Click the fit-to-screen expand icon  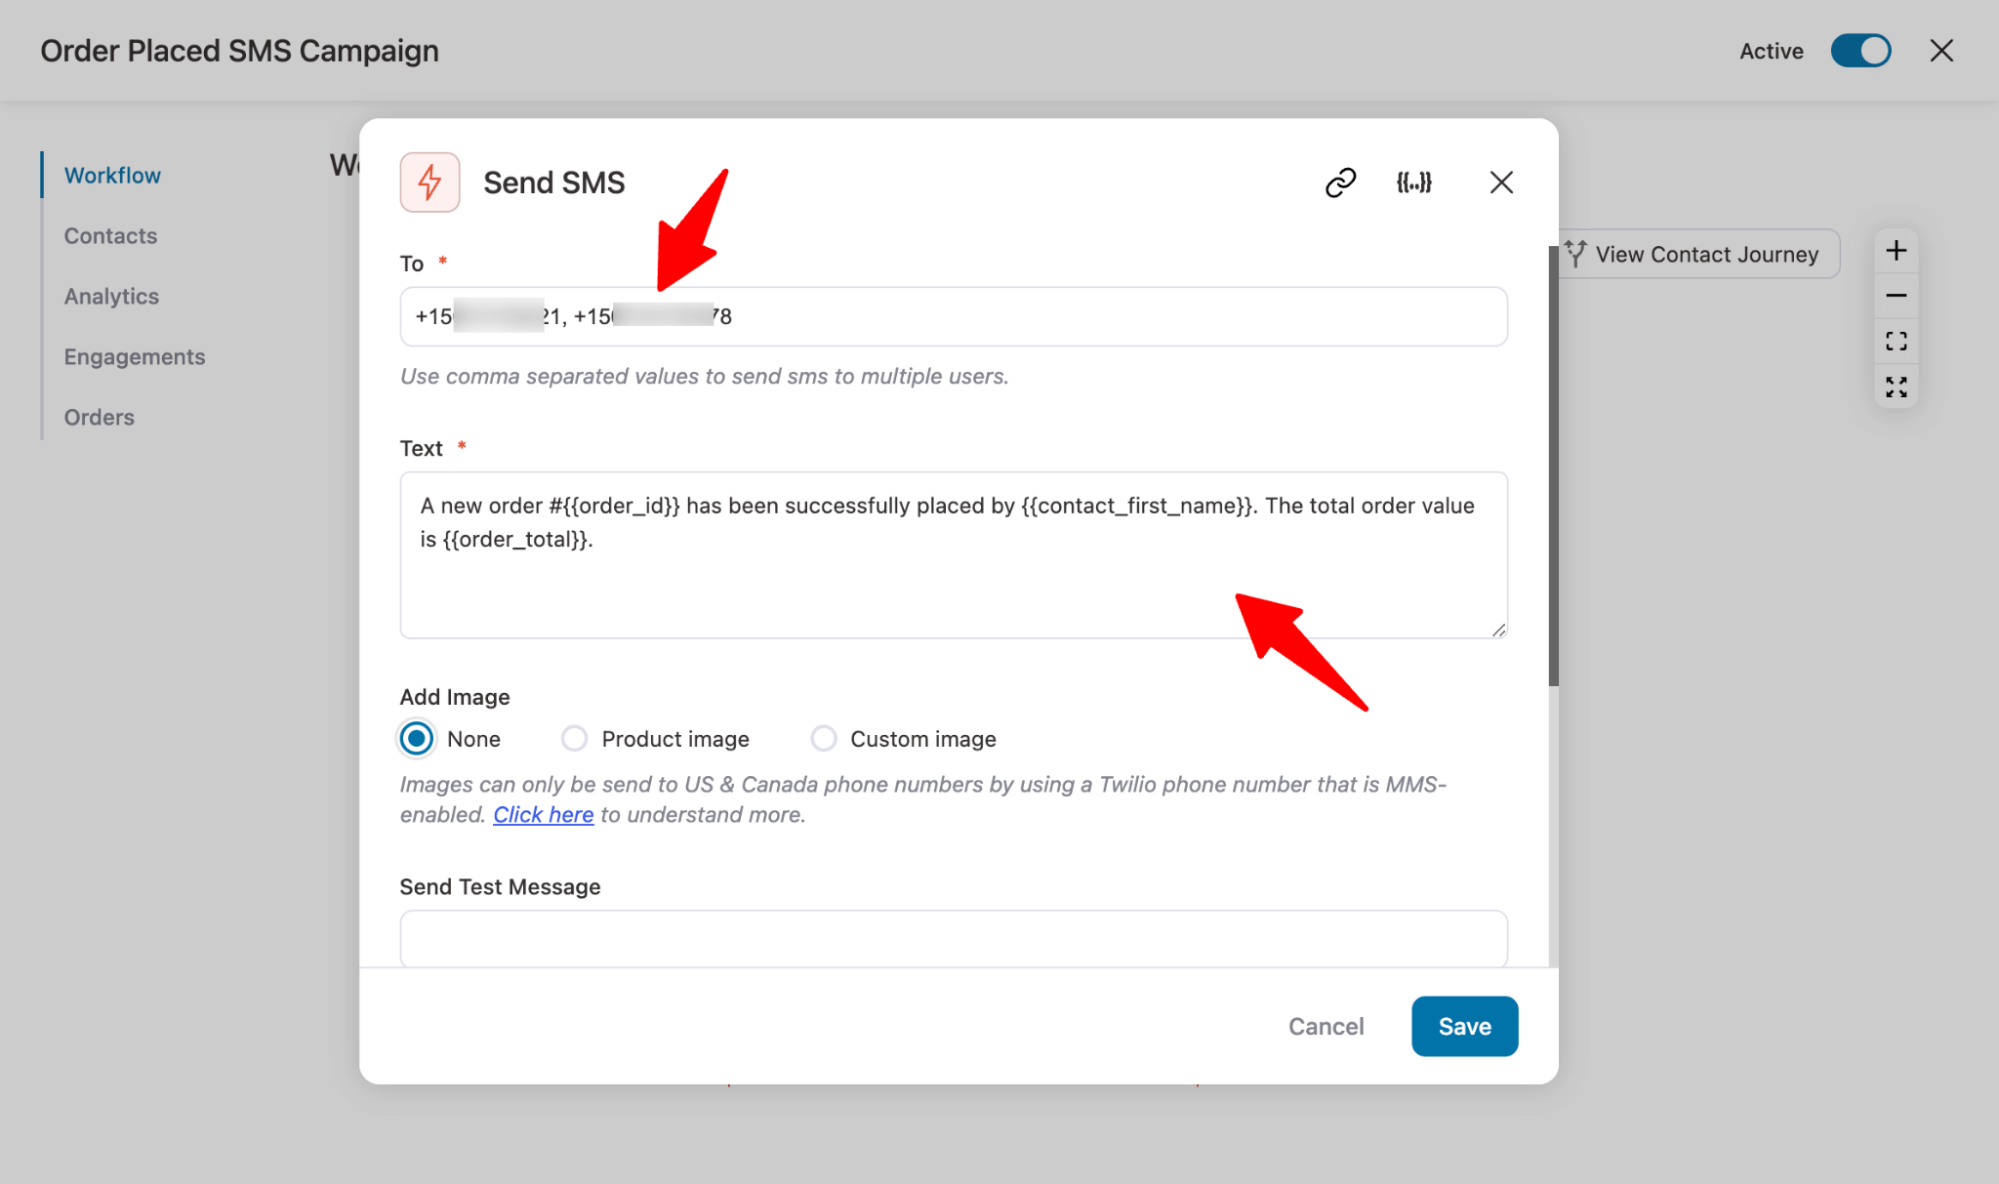1898,341
